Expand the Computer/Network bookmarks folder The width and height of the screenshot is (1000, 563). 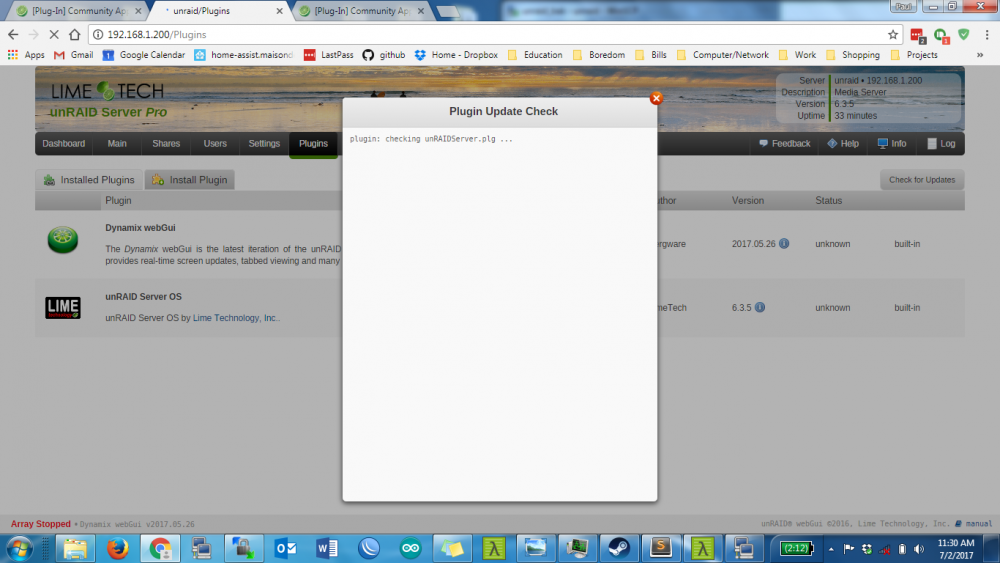point(723,55)
